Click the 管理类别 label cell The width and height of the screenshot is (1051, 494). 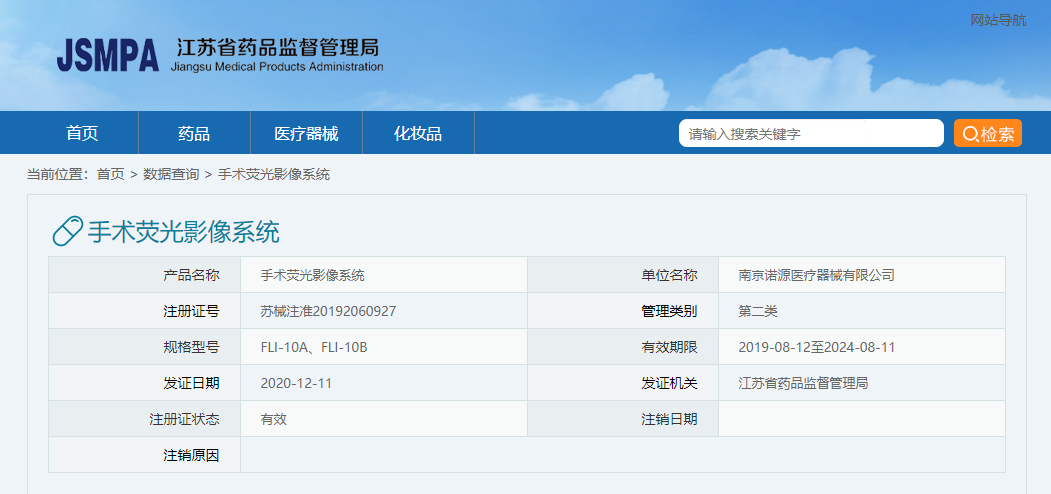[x=623, y=311]
